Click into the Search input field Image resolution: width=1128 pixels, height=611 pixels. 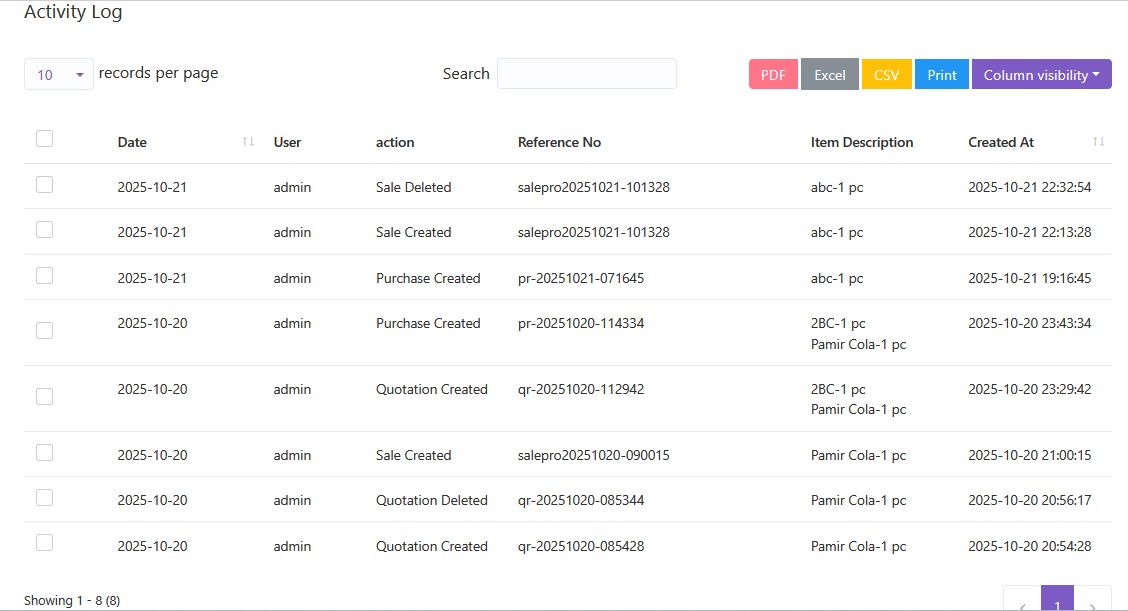tap(586, 74)
